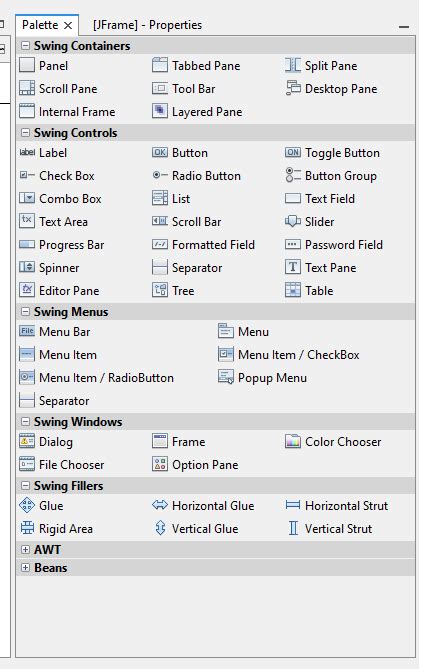This screenshot has width=433, height=669.
Task: Select the Color Chooser icon
Action: (x=293, y=441)
